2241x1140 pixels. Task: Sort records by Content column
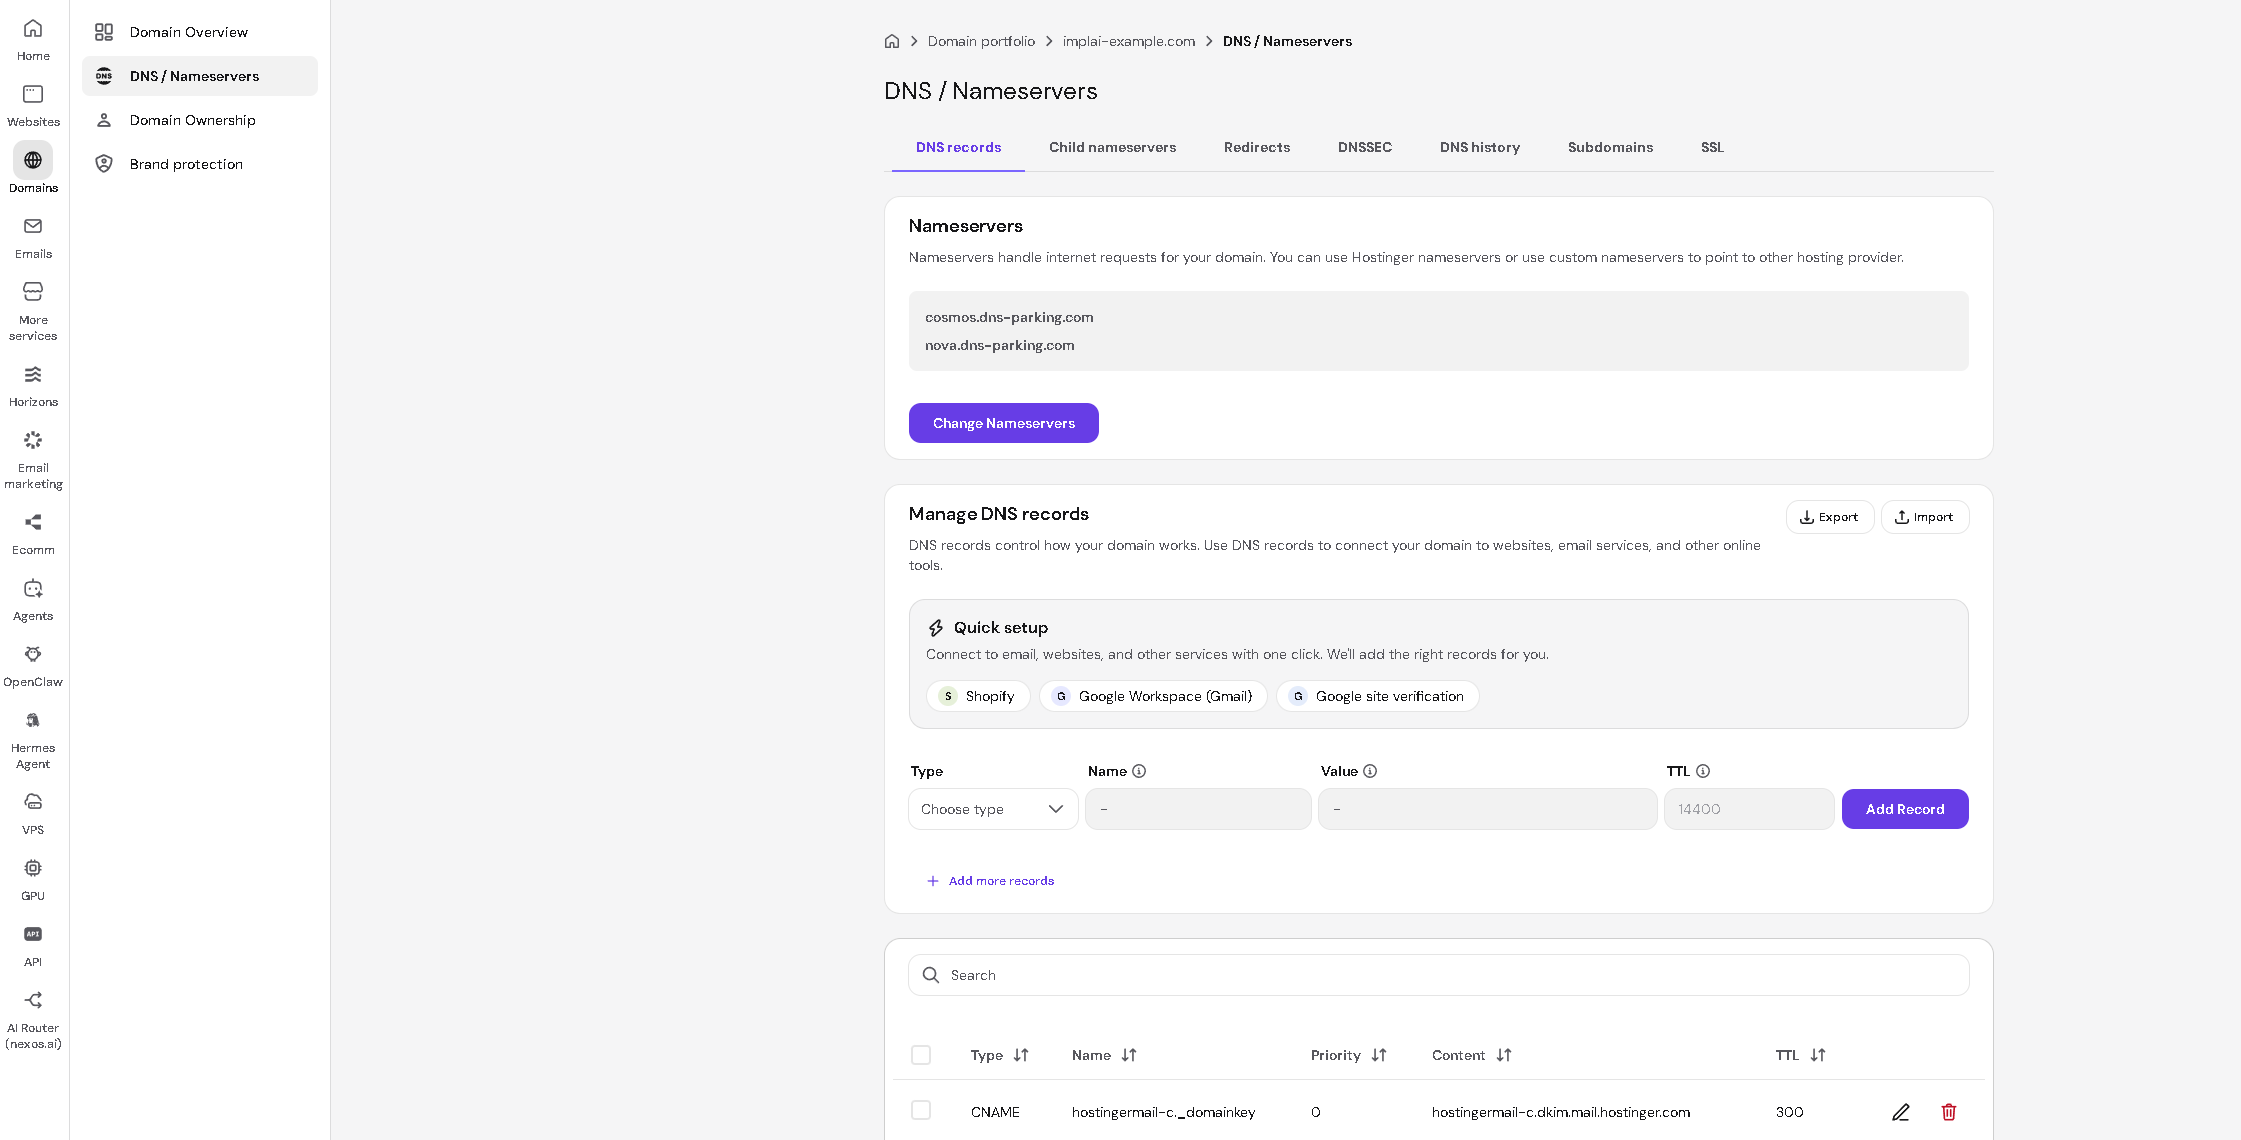1504,1055
